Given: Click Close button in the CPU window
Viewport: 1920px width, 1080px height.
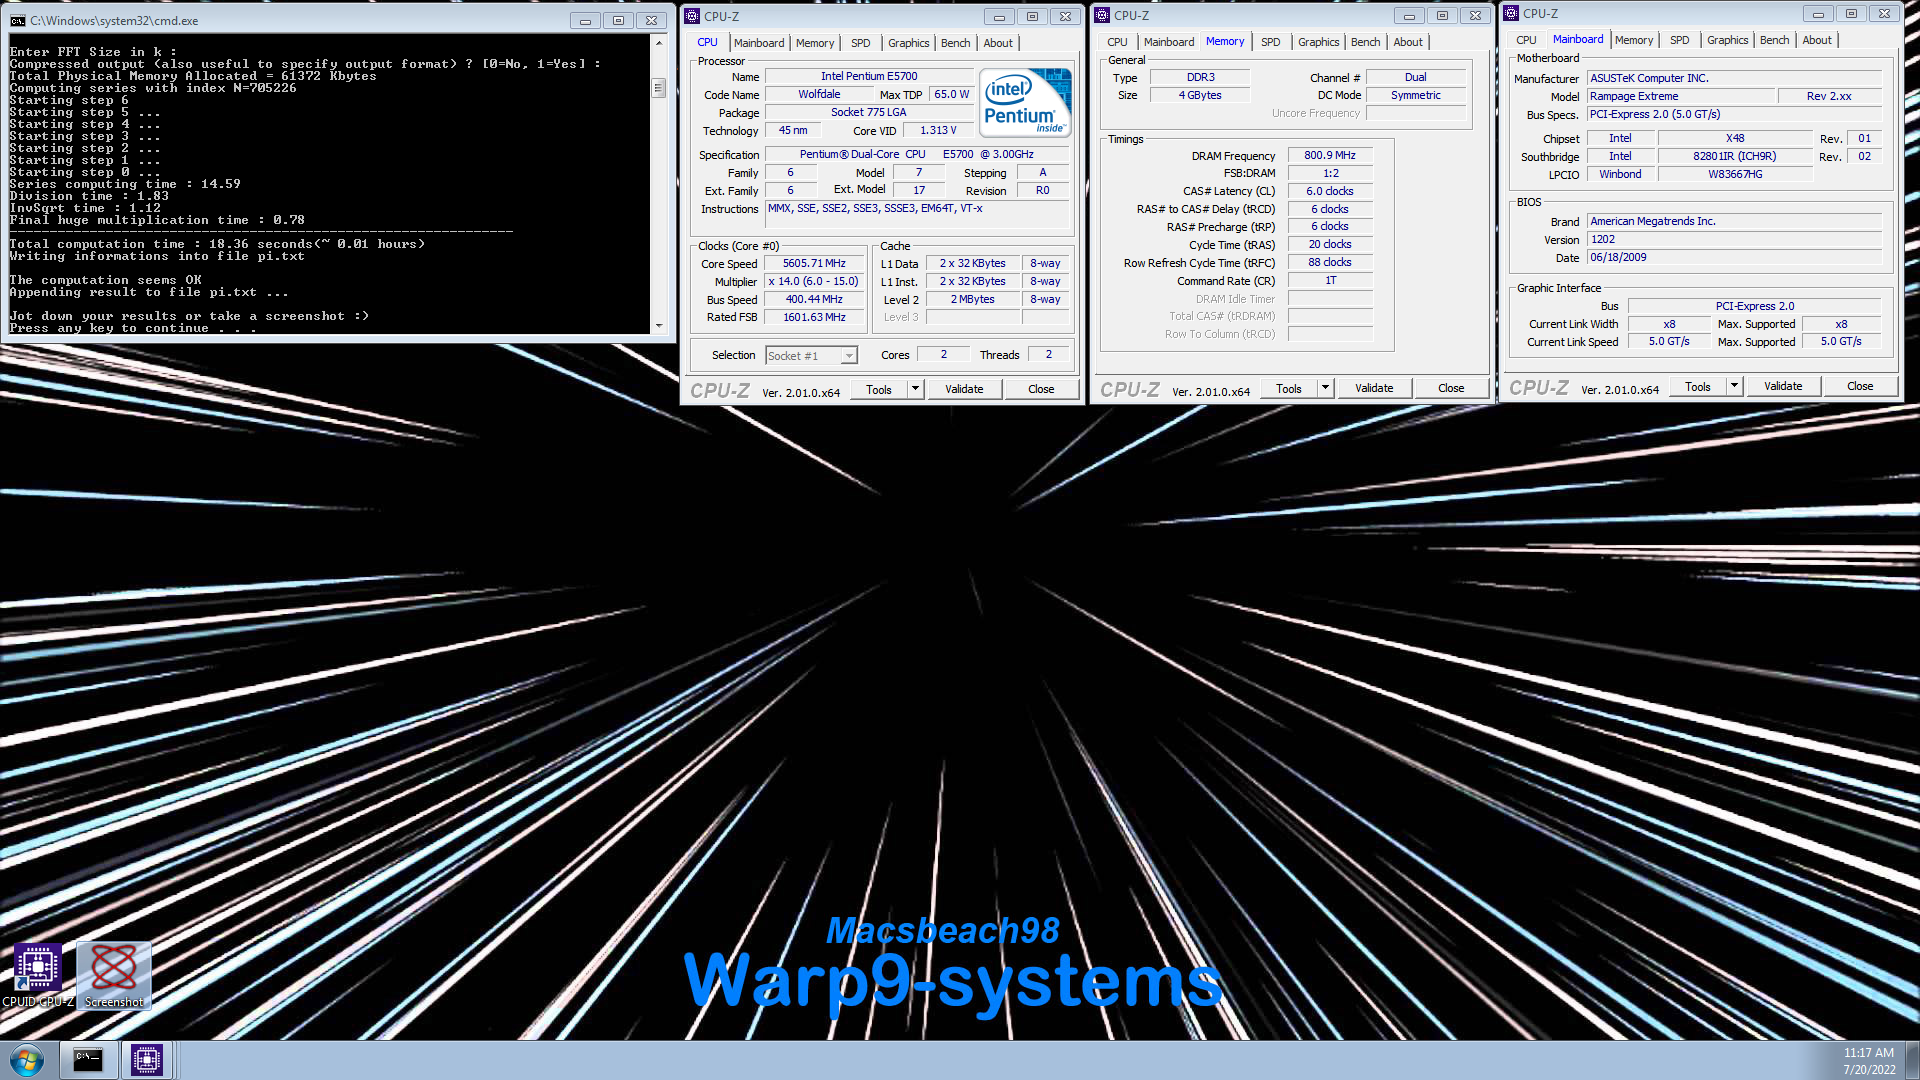Looking at the screenshot, I should (x=1041, y=389).
